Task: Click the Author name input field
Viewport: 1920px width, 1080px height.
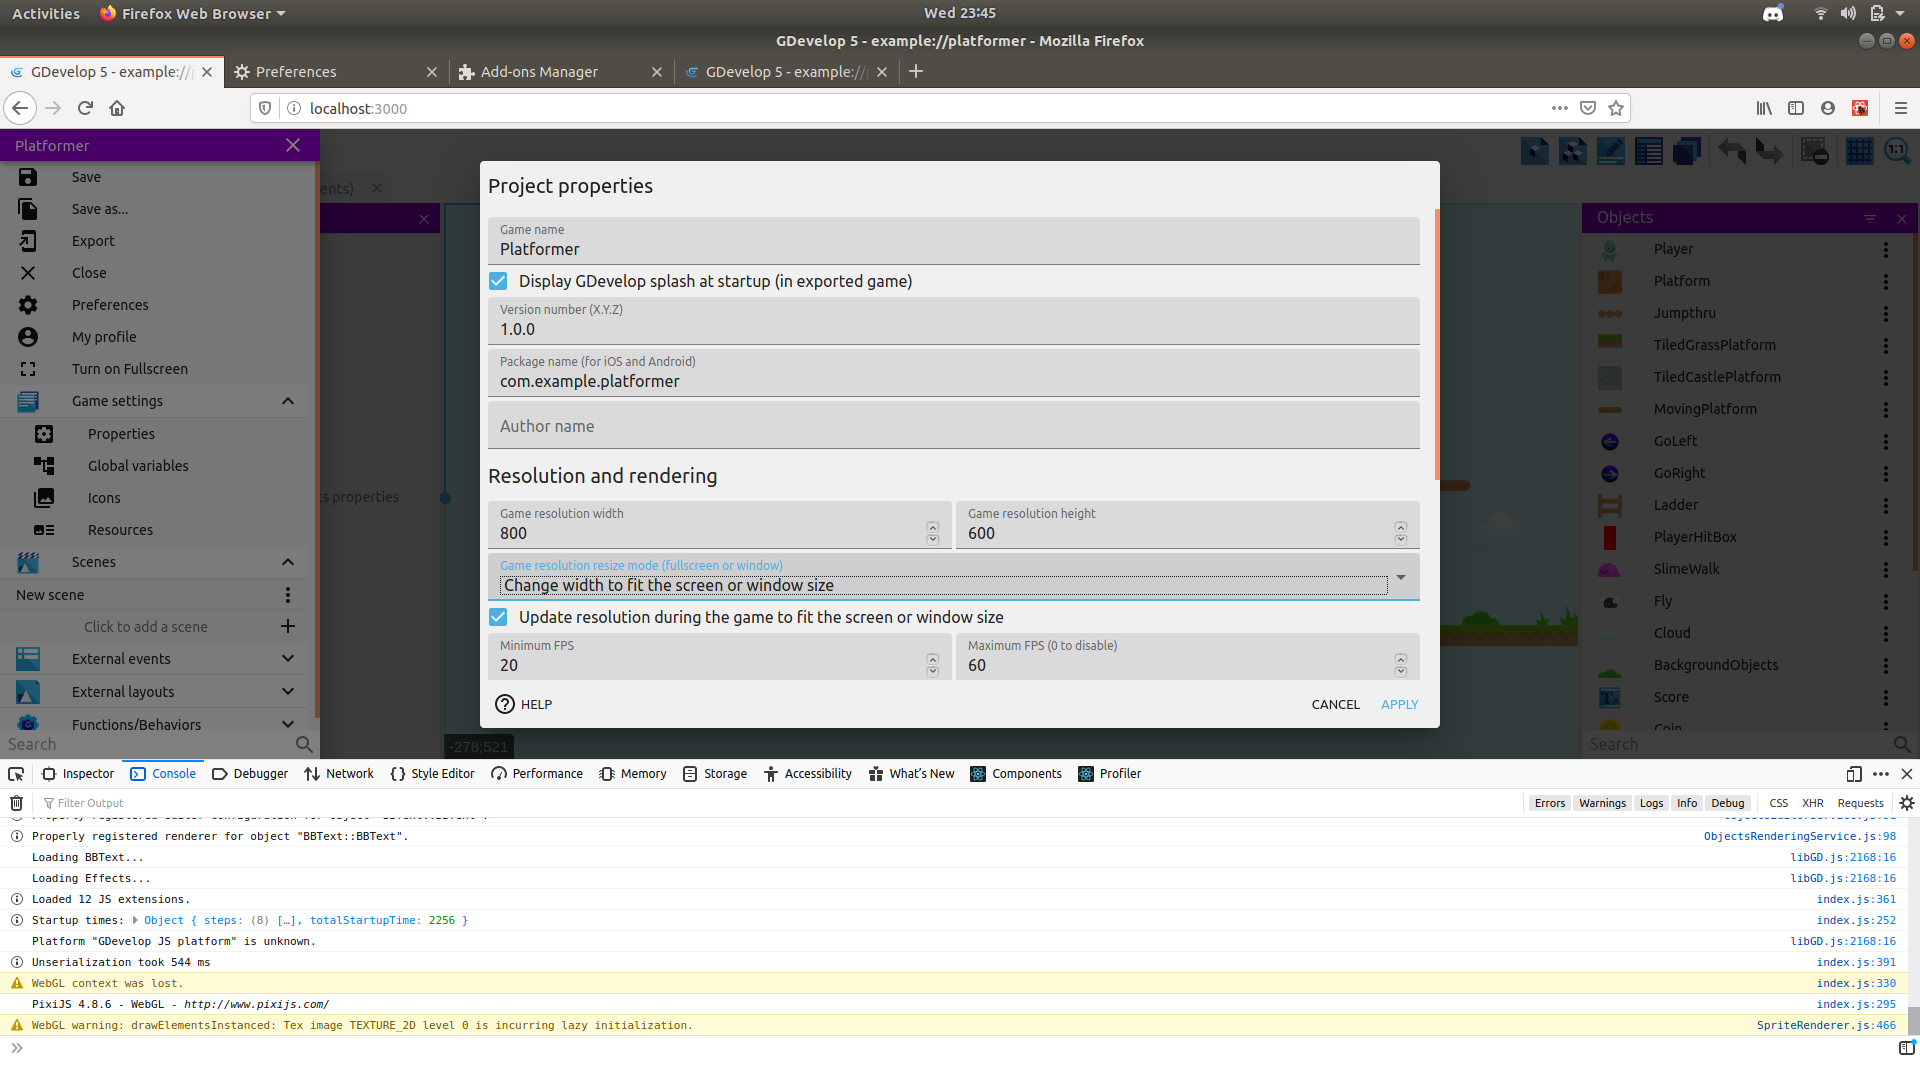Action: coord(954,425)
